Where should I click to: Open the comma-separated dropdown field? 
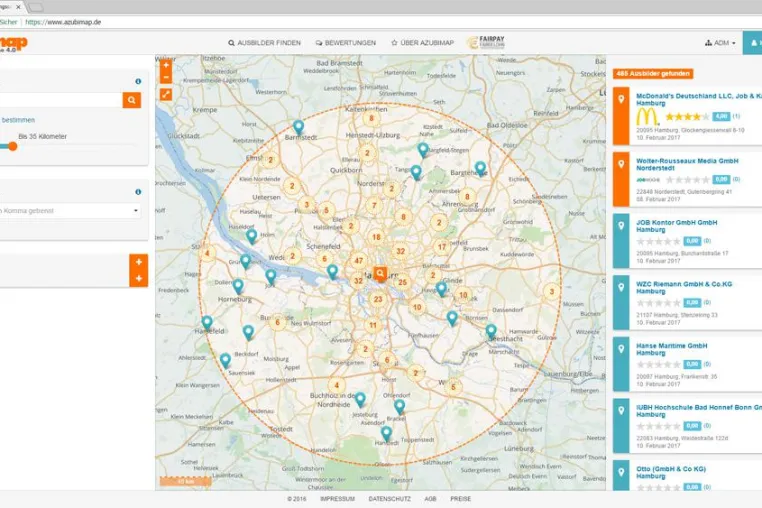69,210
